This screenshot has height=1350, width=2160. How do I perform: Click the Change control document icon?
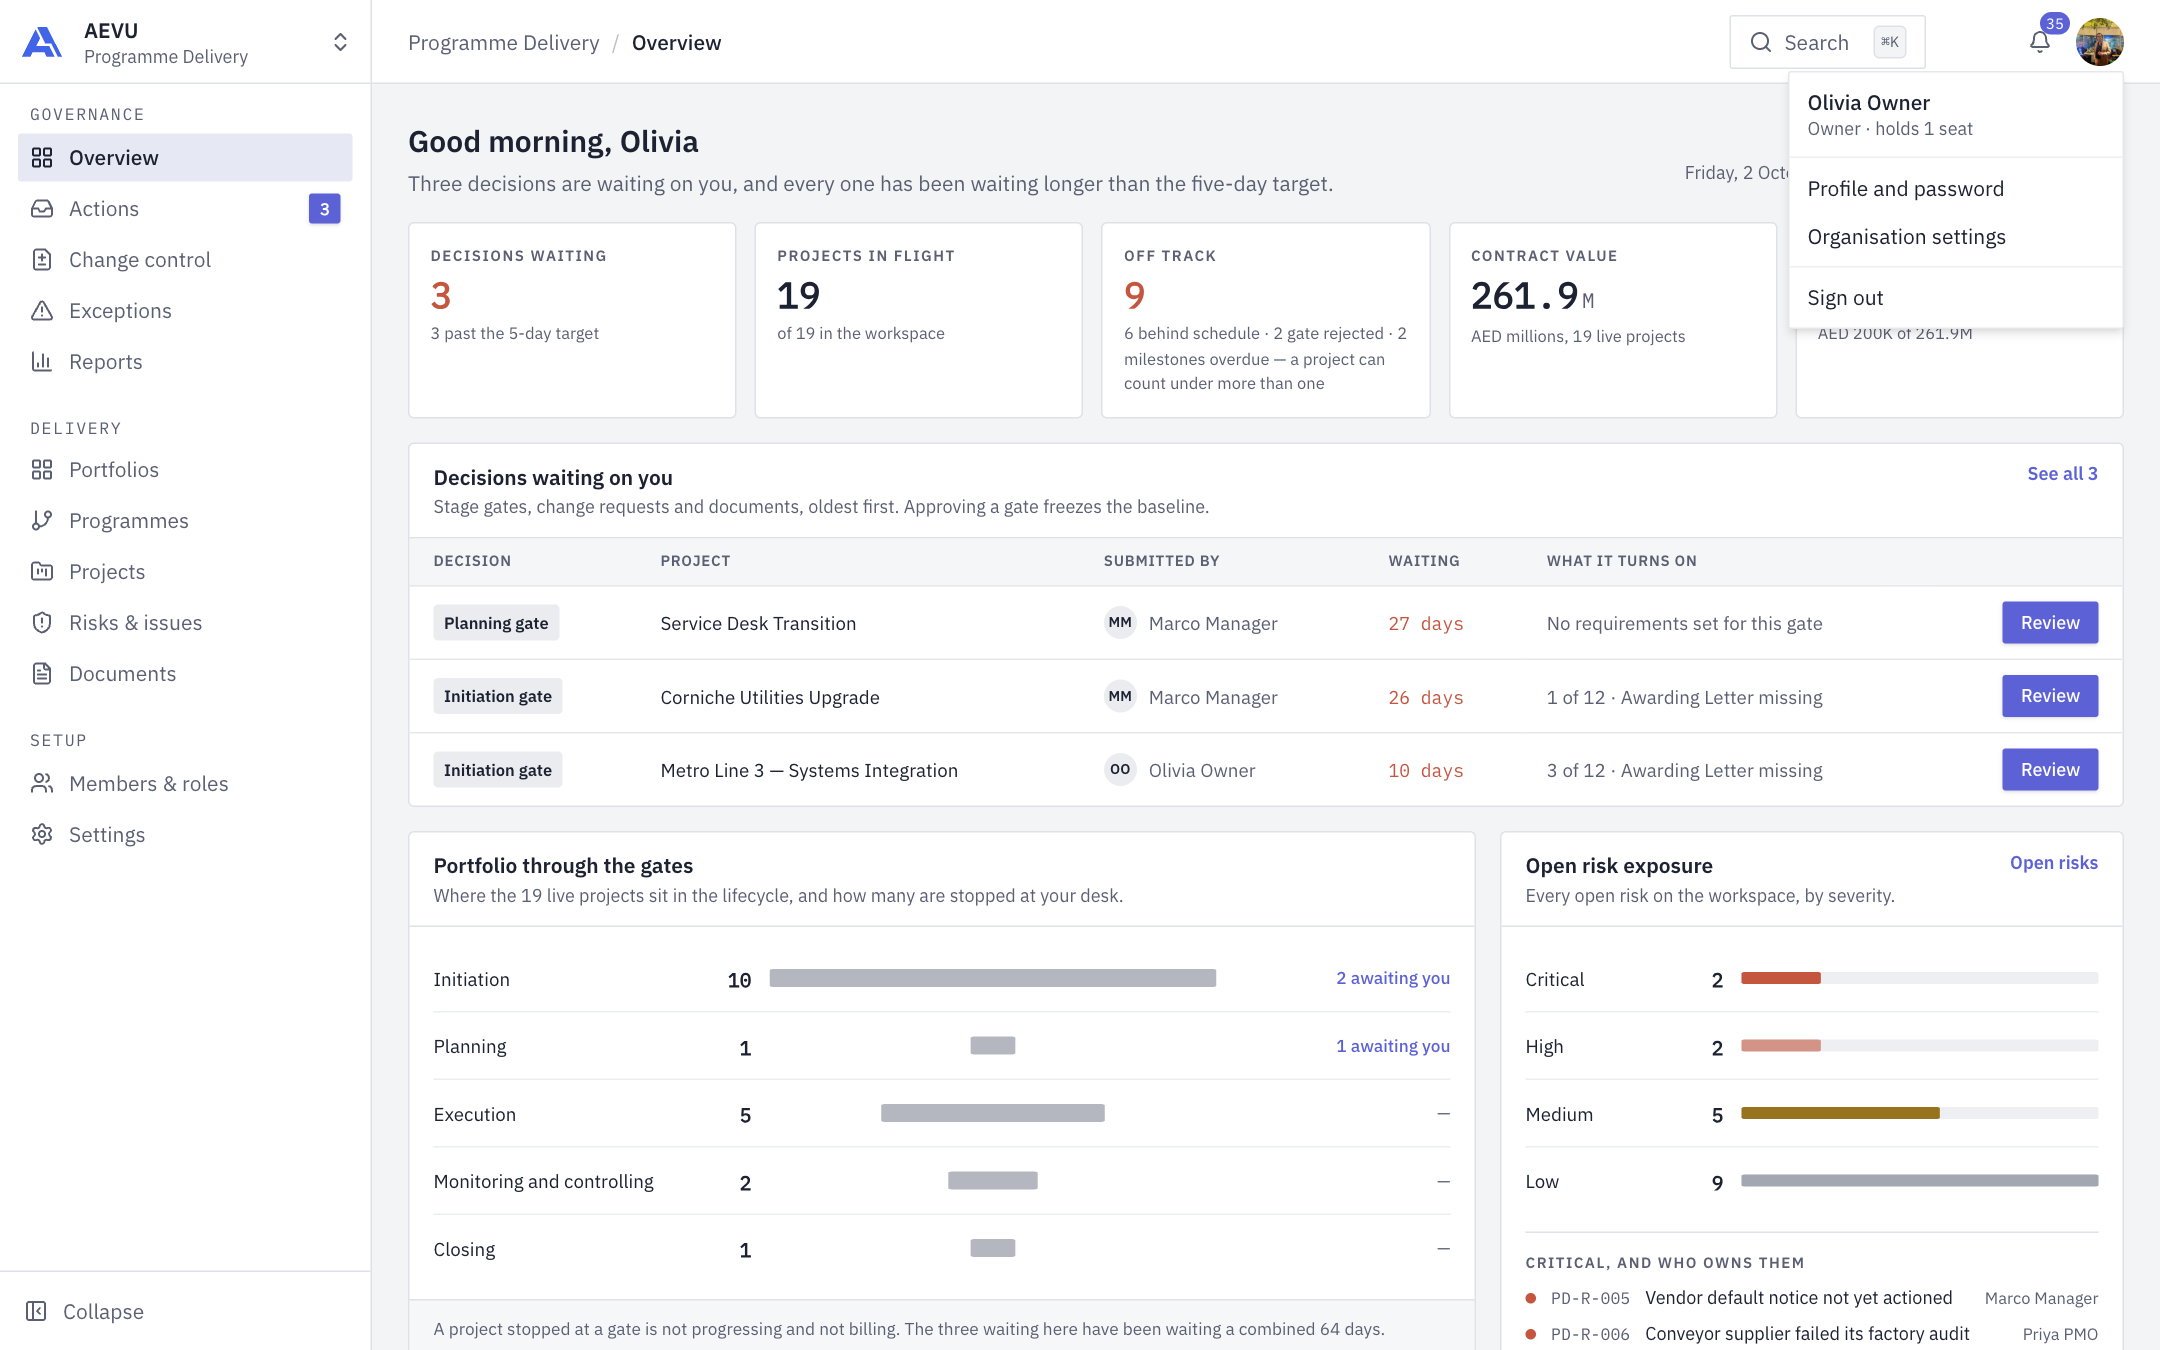pos(42,260)
